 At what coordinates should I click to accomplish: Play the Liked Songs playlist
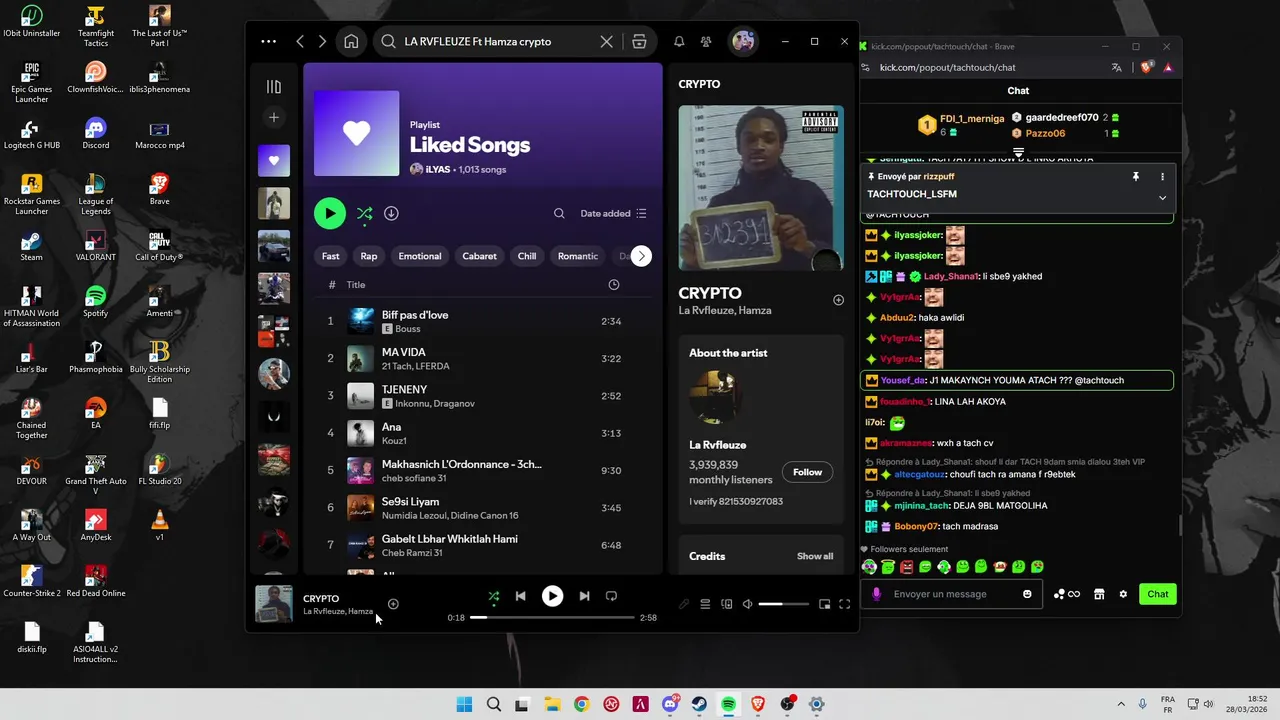click(329, 213)
